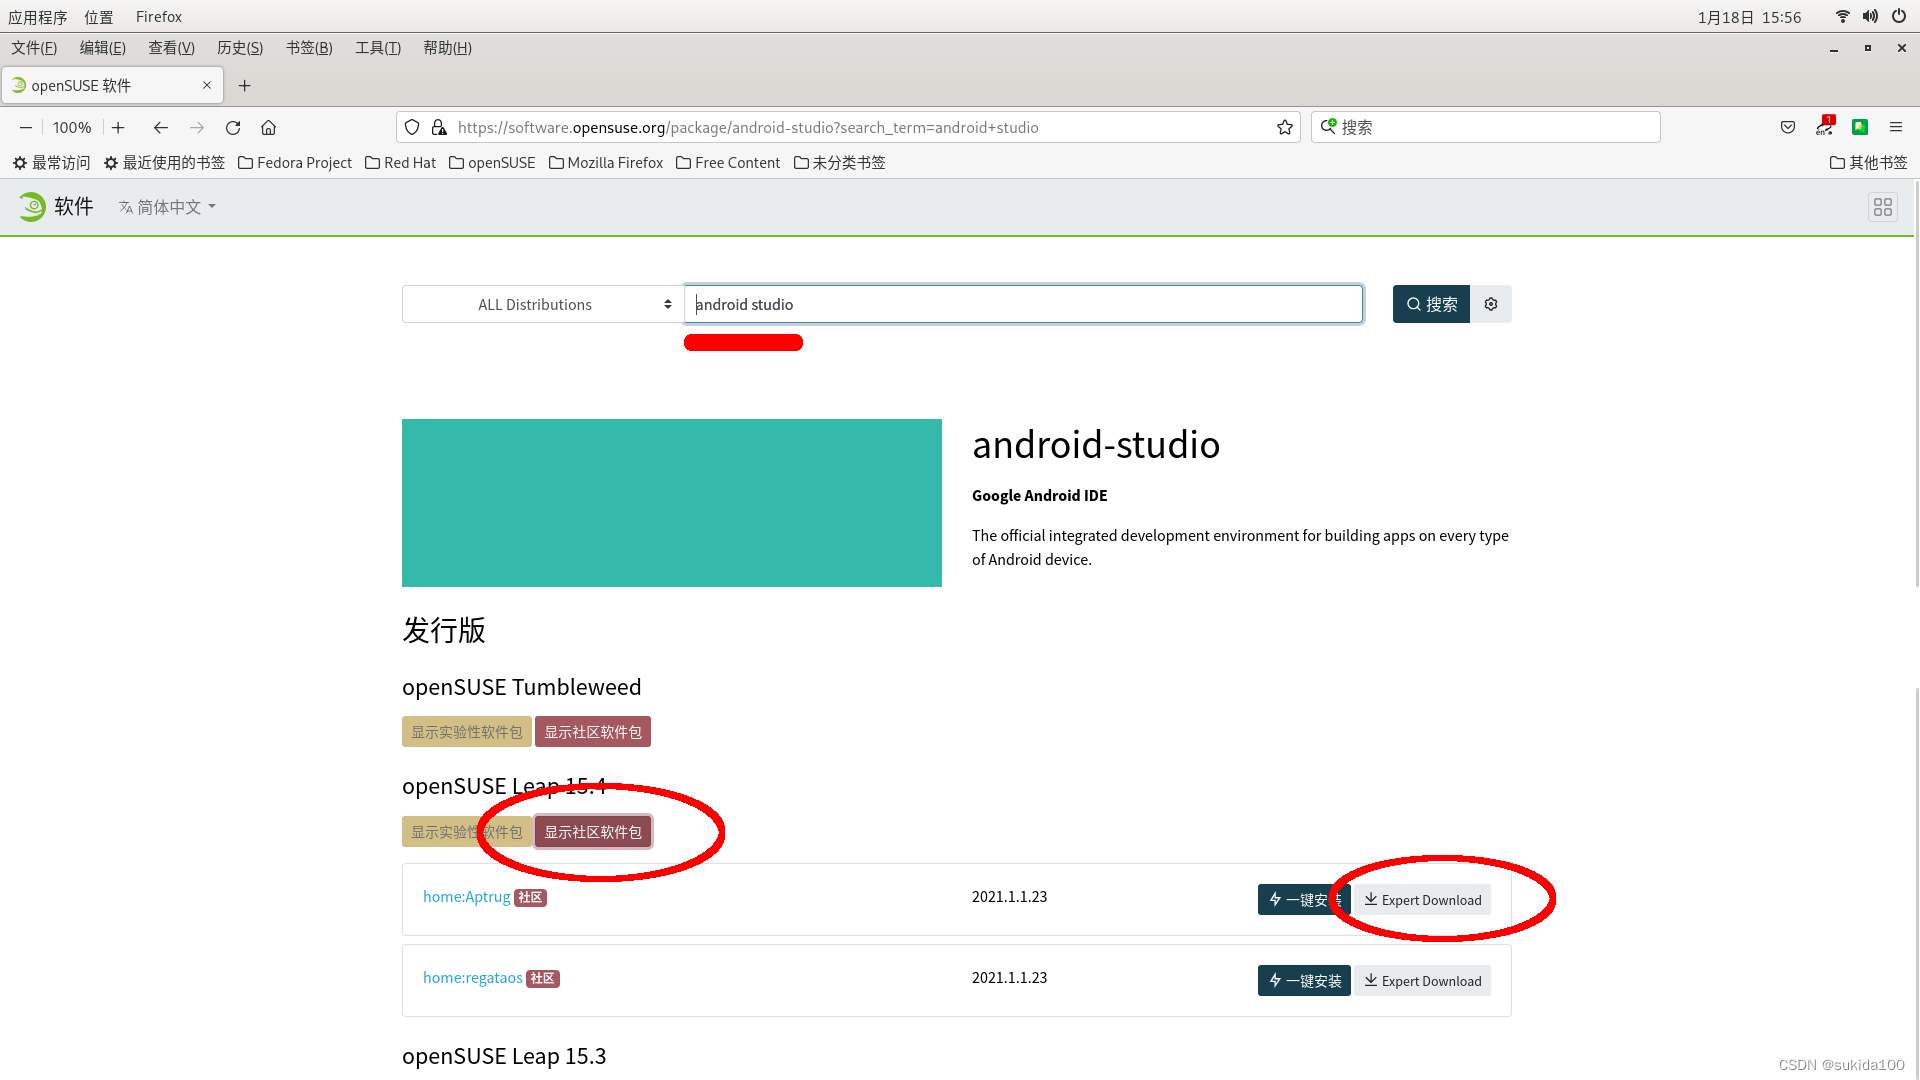The width and height of the screenshot is (1920, 1080).
Task: Click the page vertical scrollbar
Action: (1916, 385)
